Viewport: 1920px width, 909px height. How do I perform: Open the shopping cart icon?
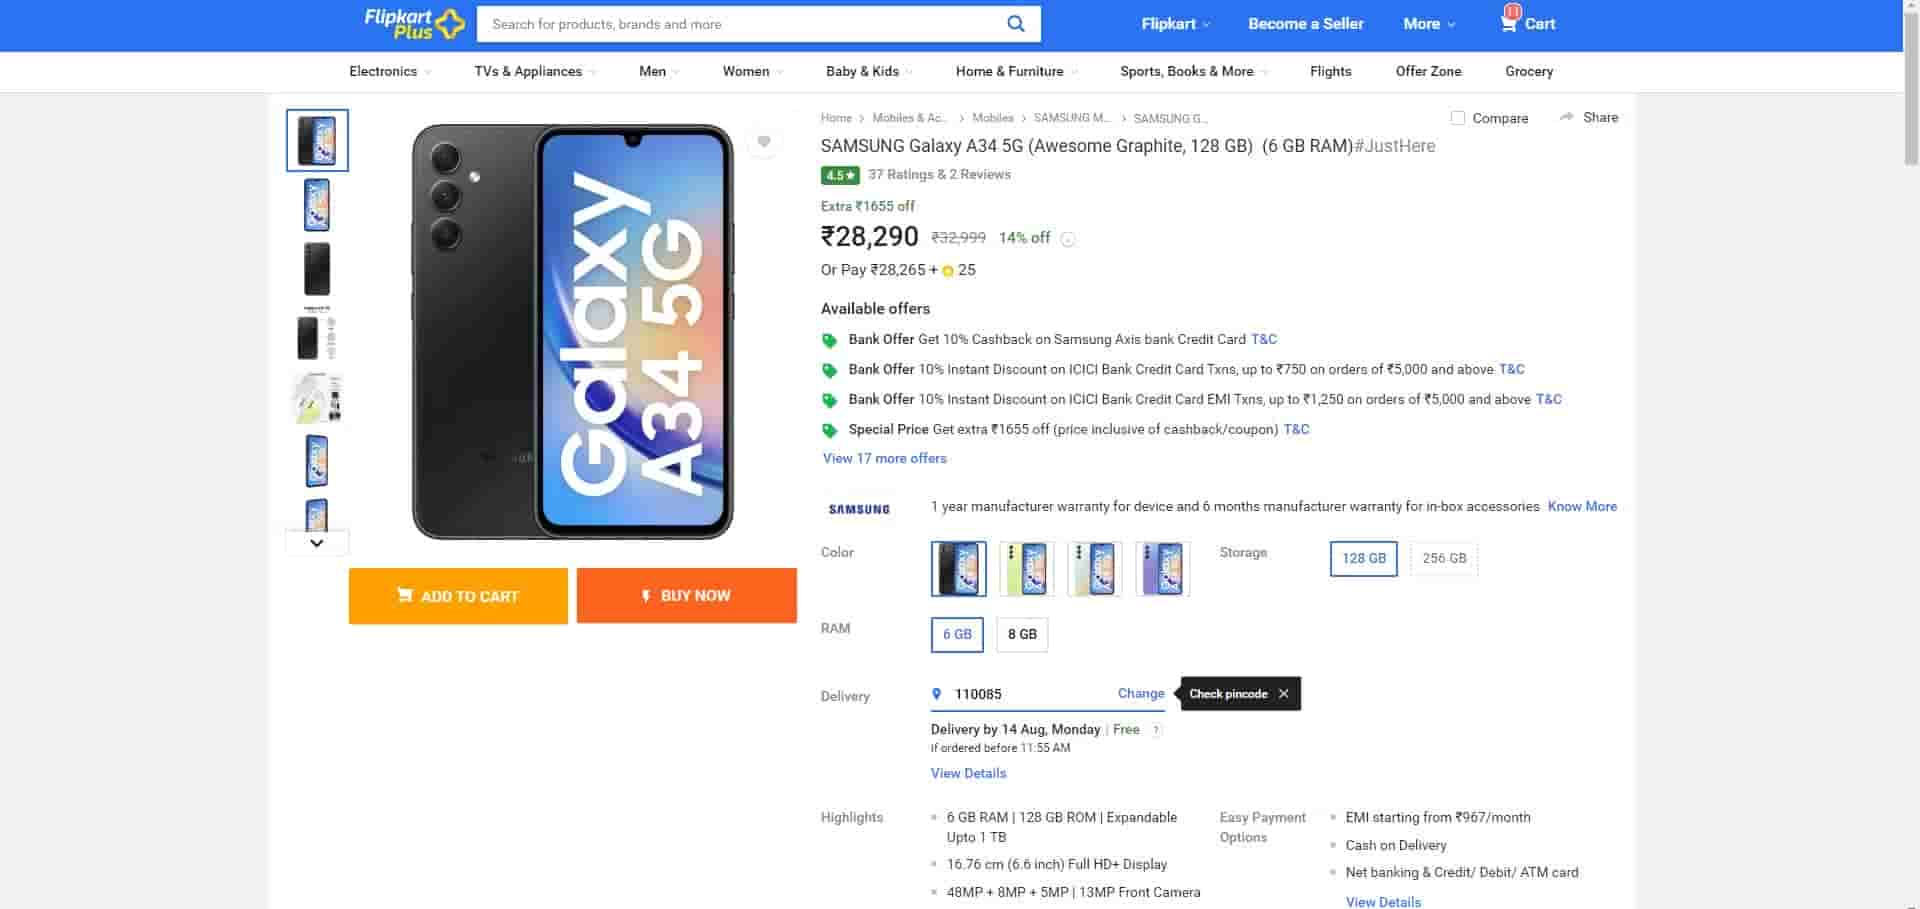(x=1508, y=23)
